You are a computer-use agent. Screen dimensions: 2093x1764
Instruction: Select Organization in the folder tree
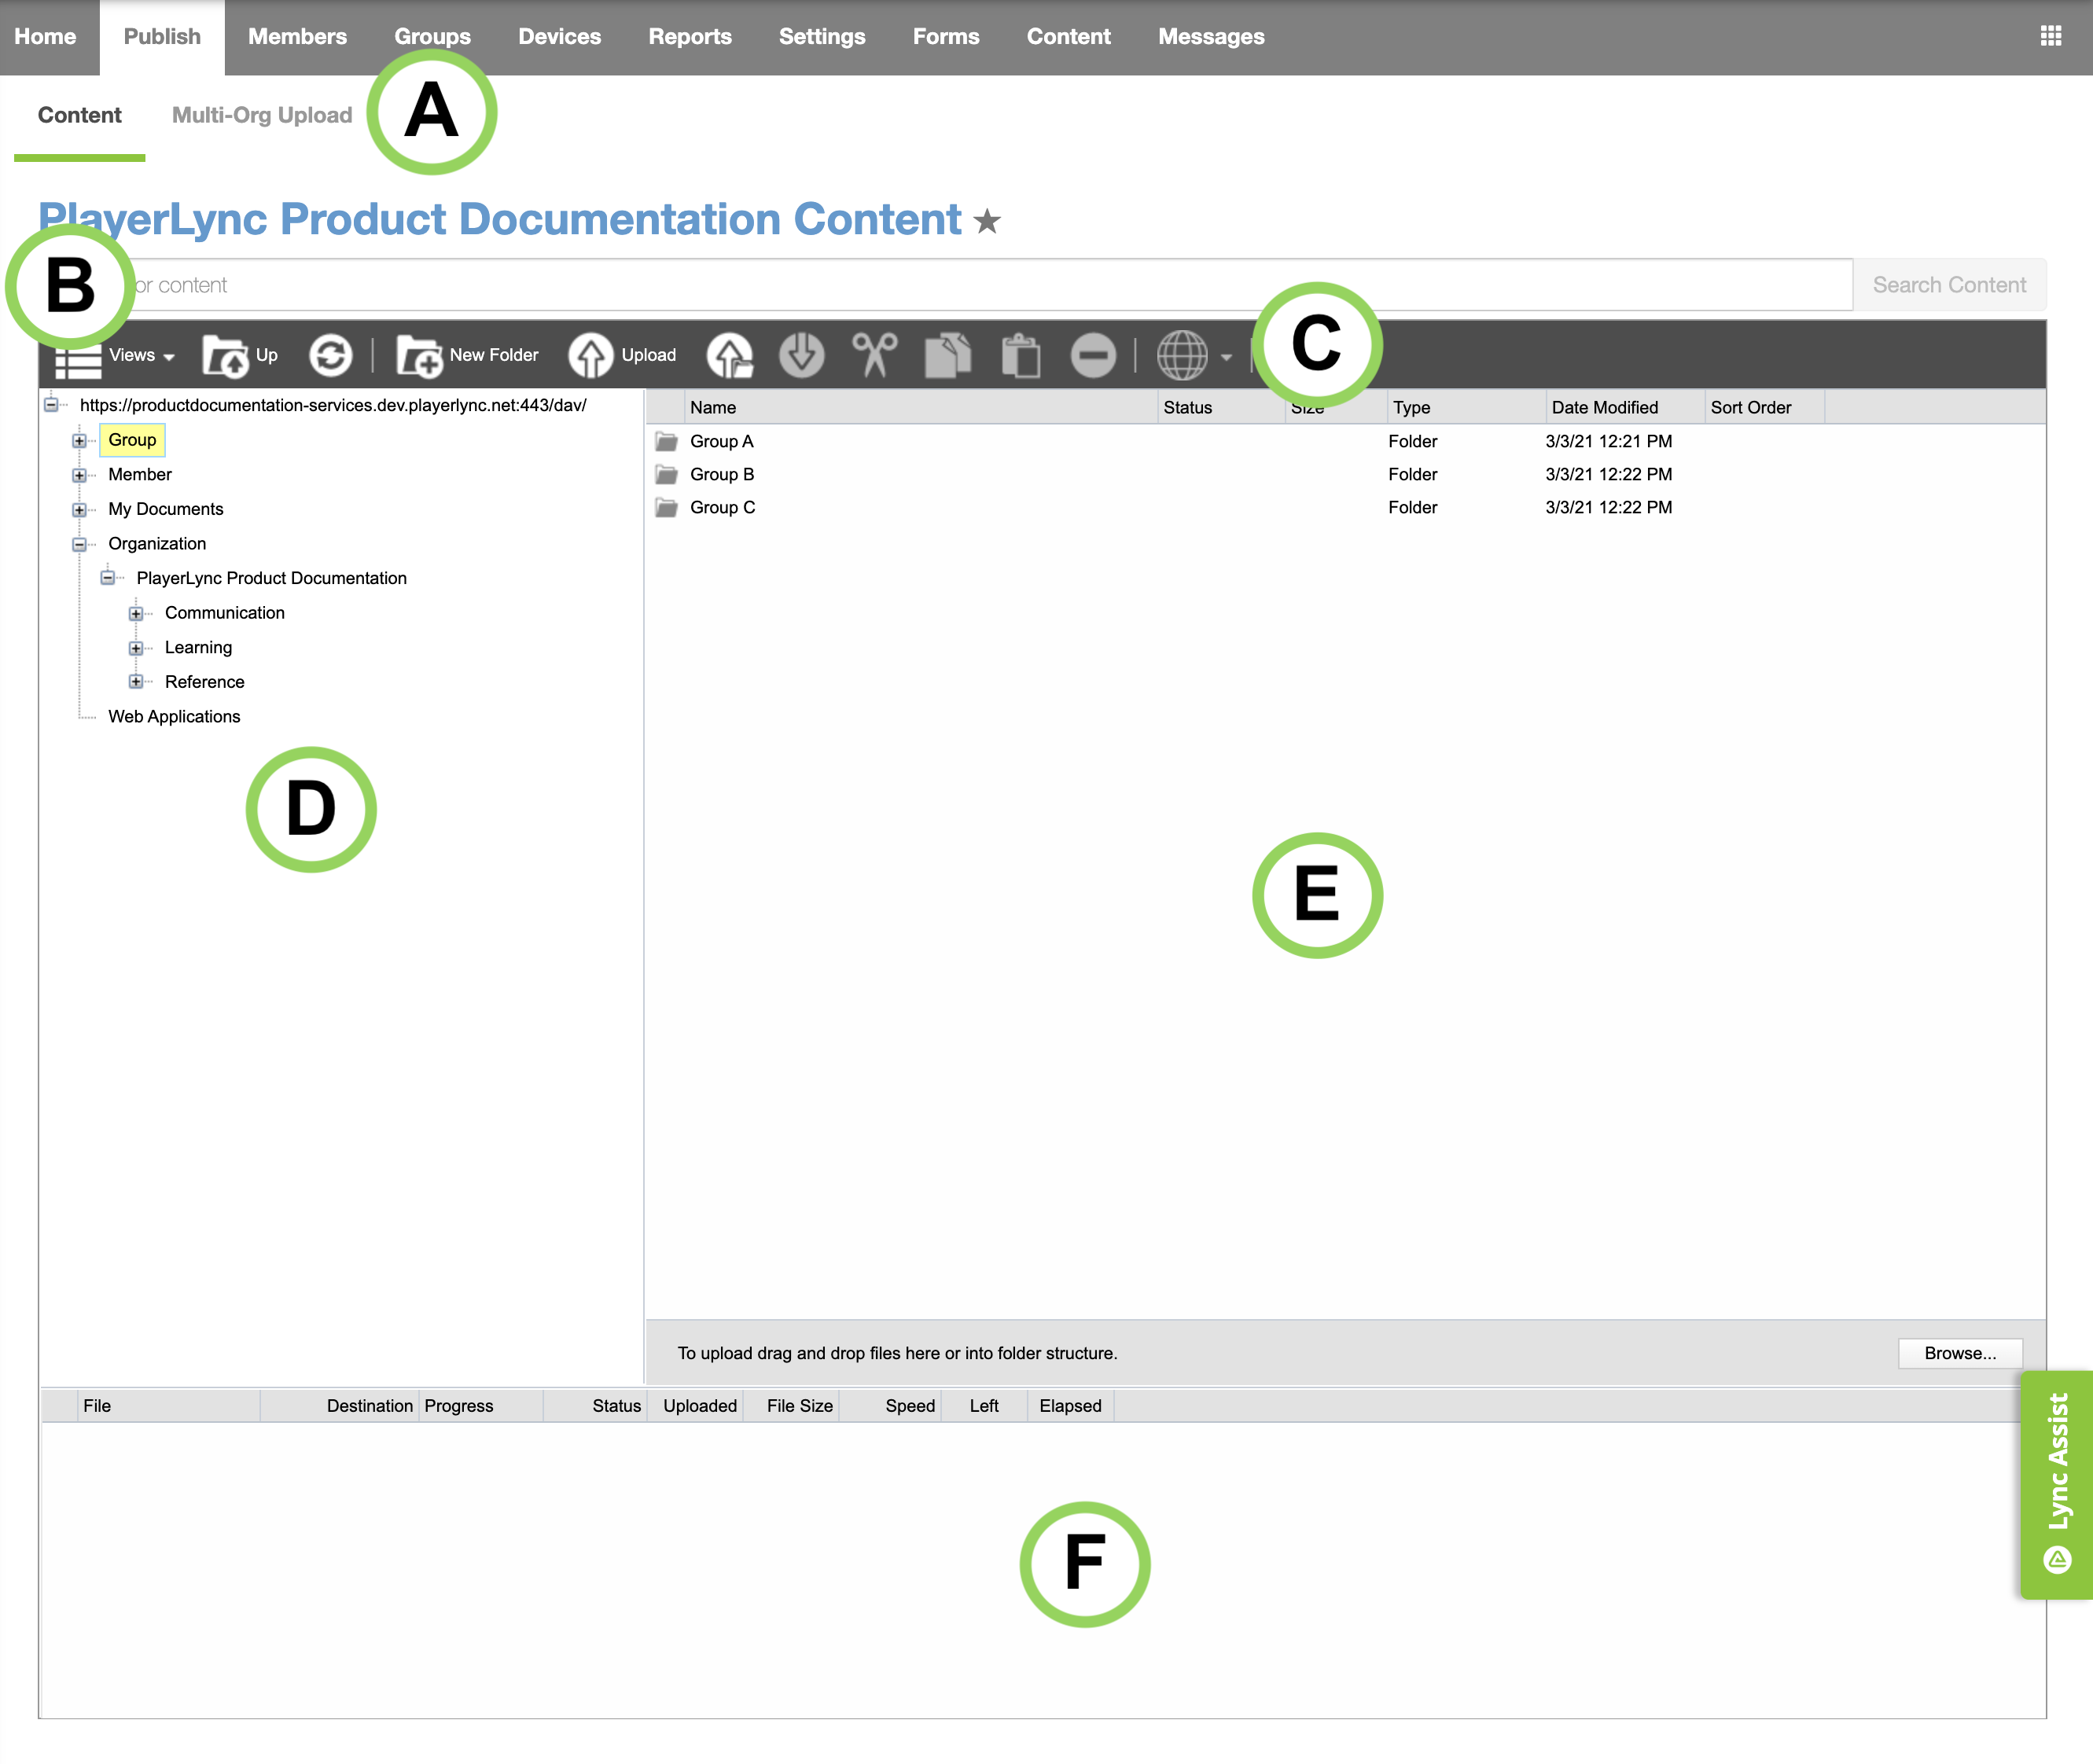click(157, 544)
